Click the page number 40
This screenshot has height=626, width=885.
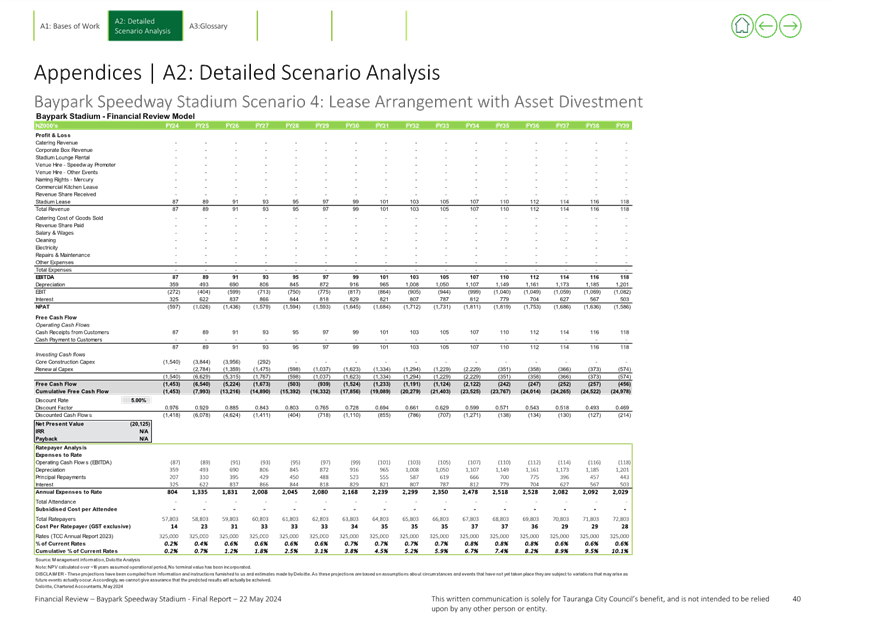coord(796,599)
